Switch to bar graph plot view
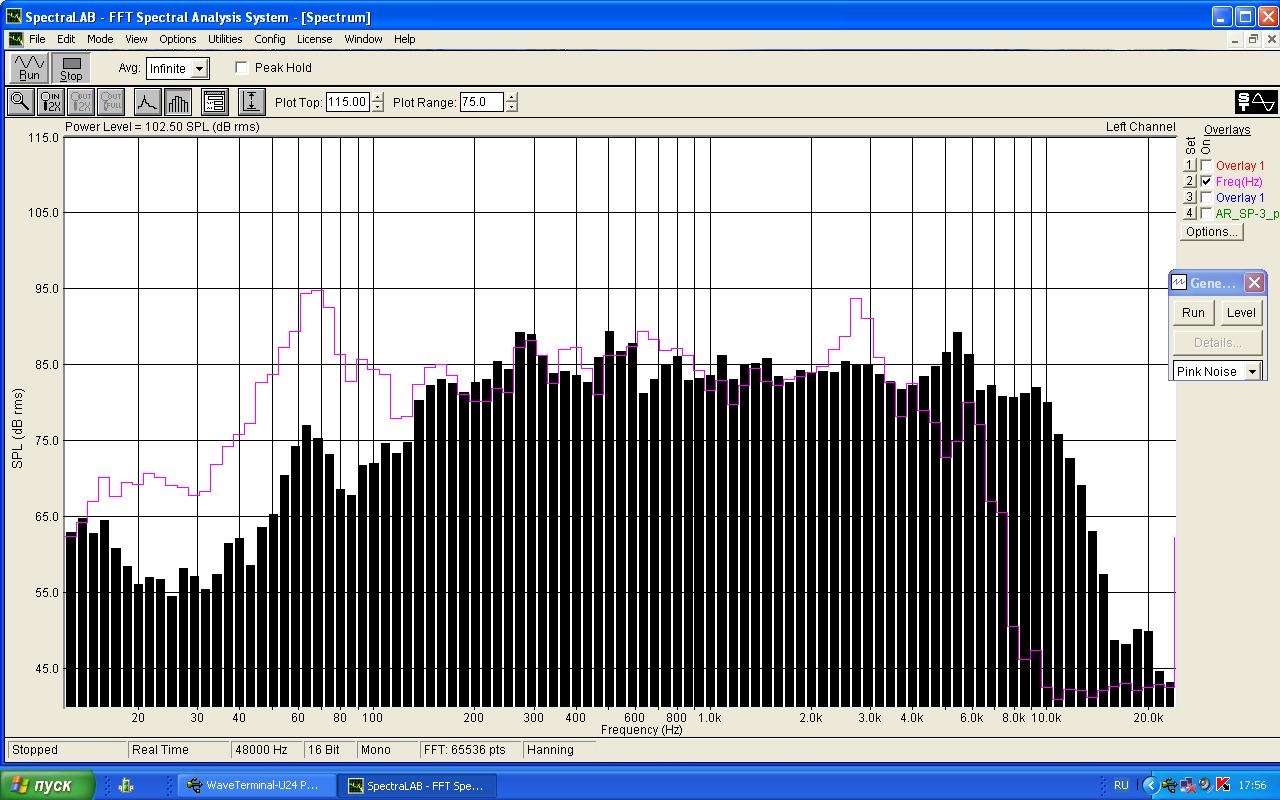Screen dimensions: 1280x800 (x=178, y=101)
